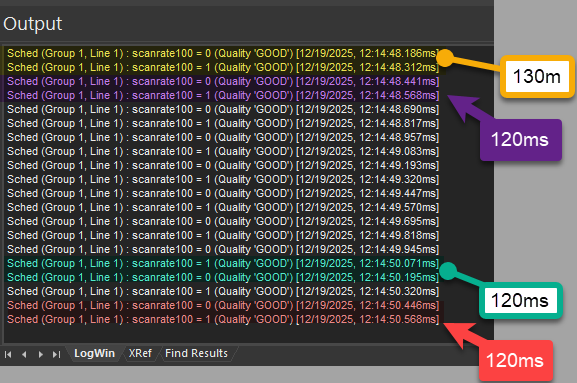Select log line with timestamp 12:14:50.195ms
The height and width of the screenshot is (383, 577).
tap(223, 277)
